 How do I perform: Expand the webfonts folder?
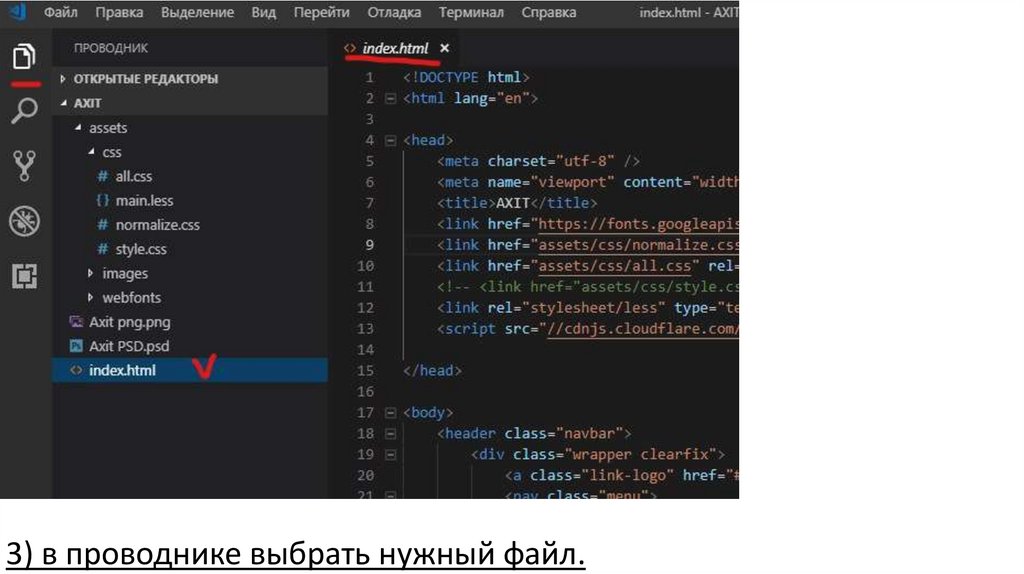(x=130, y=297)
